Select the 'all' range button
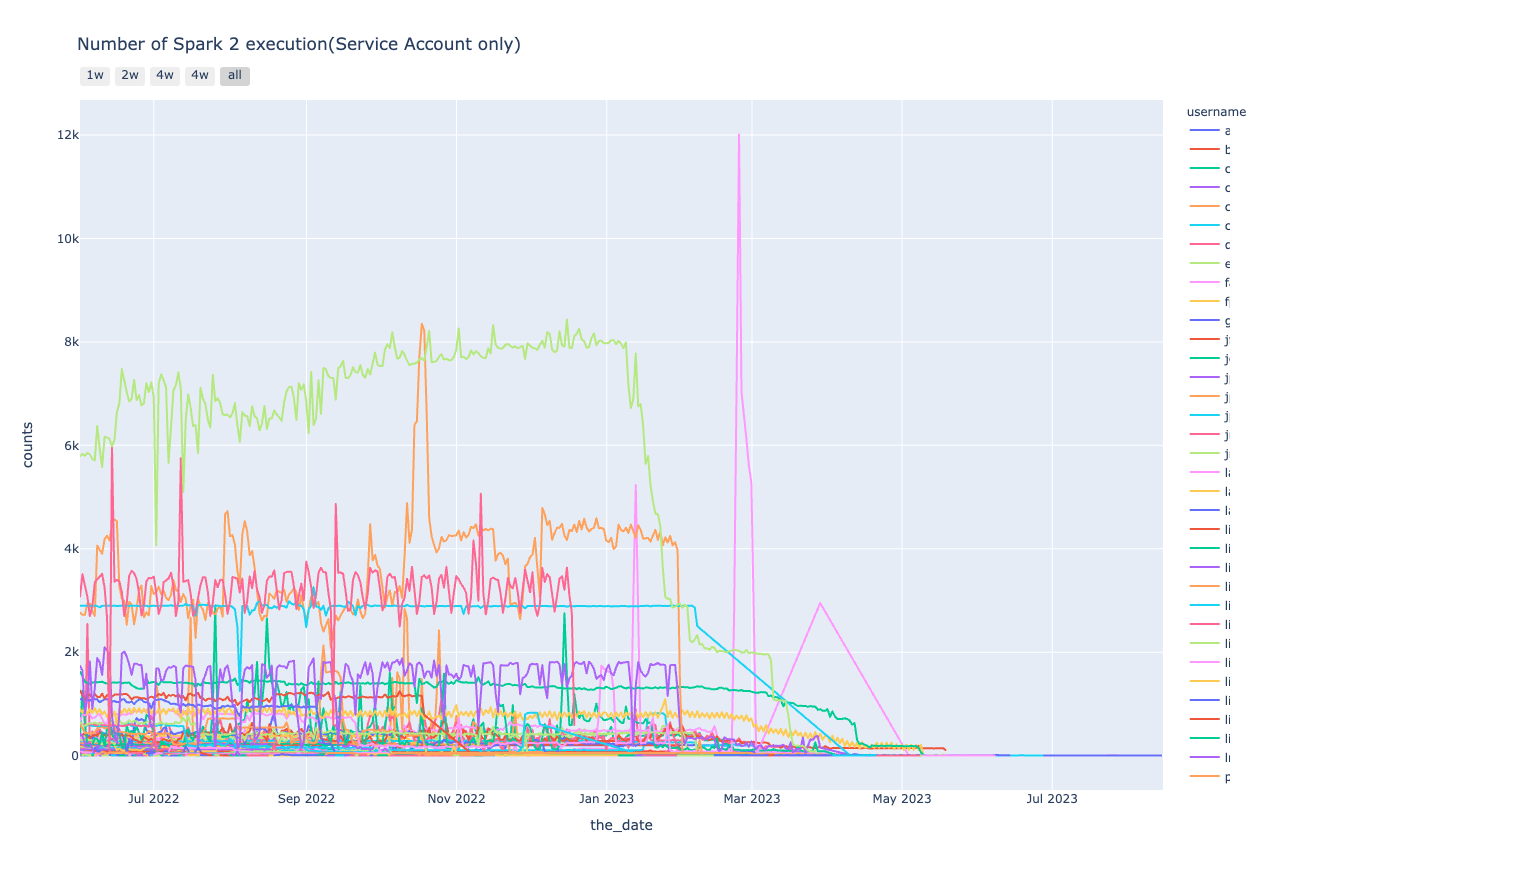Viewport: 1538px width, 870px height. pyautogui.click(x=235, y=76)
